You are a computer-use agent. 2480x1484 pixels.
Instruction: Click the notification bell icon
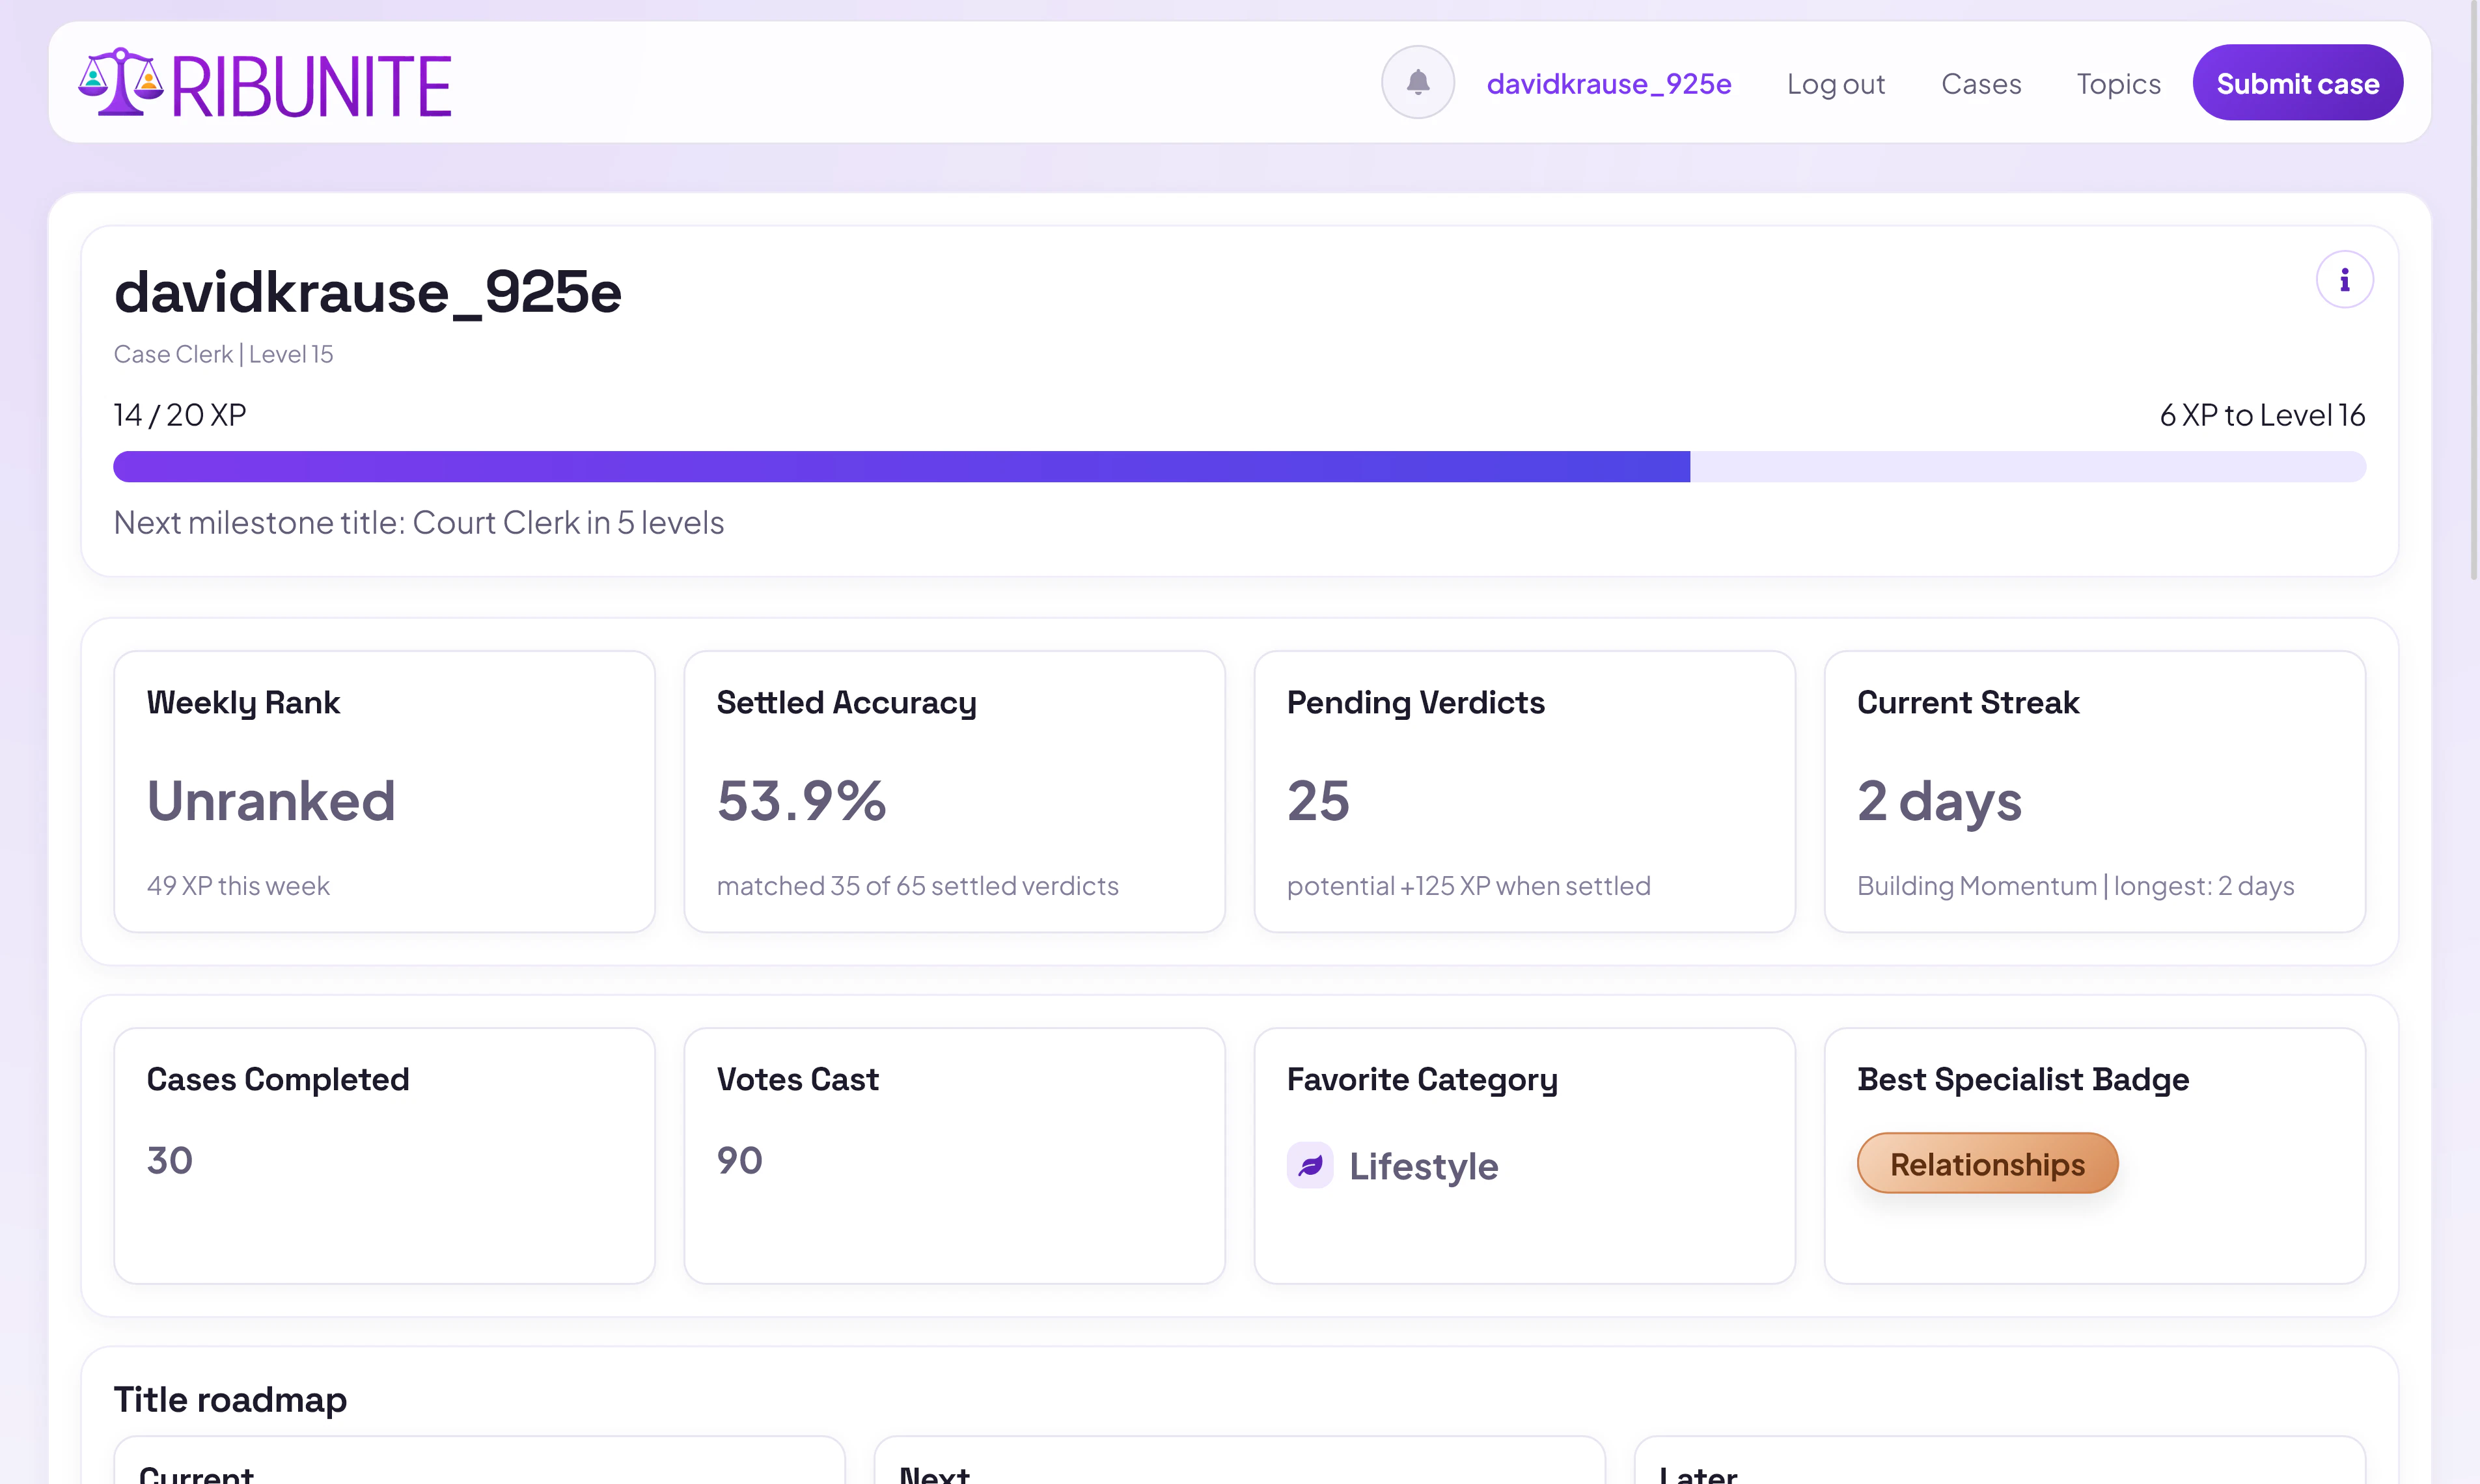(x=1417, y=82)
